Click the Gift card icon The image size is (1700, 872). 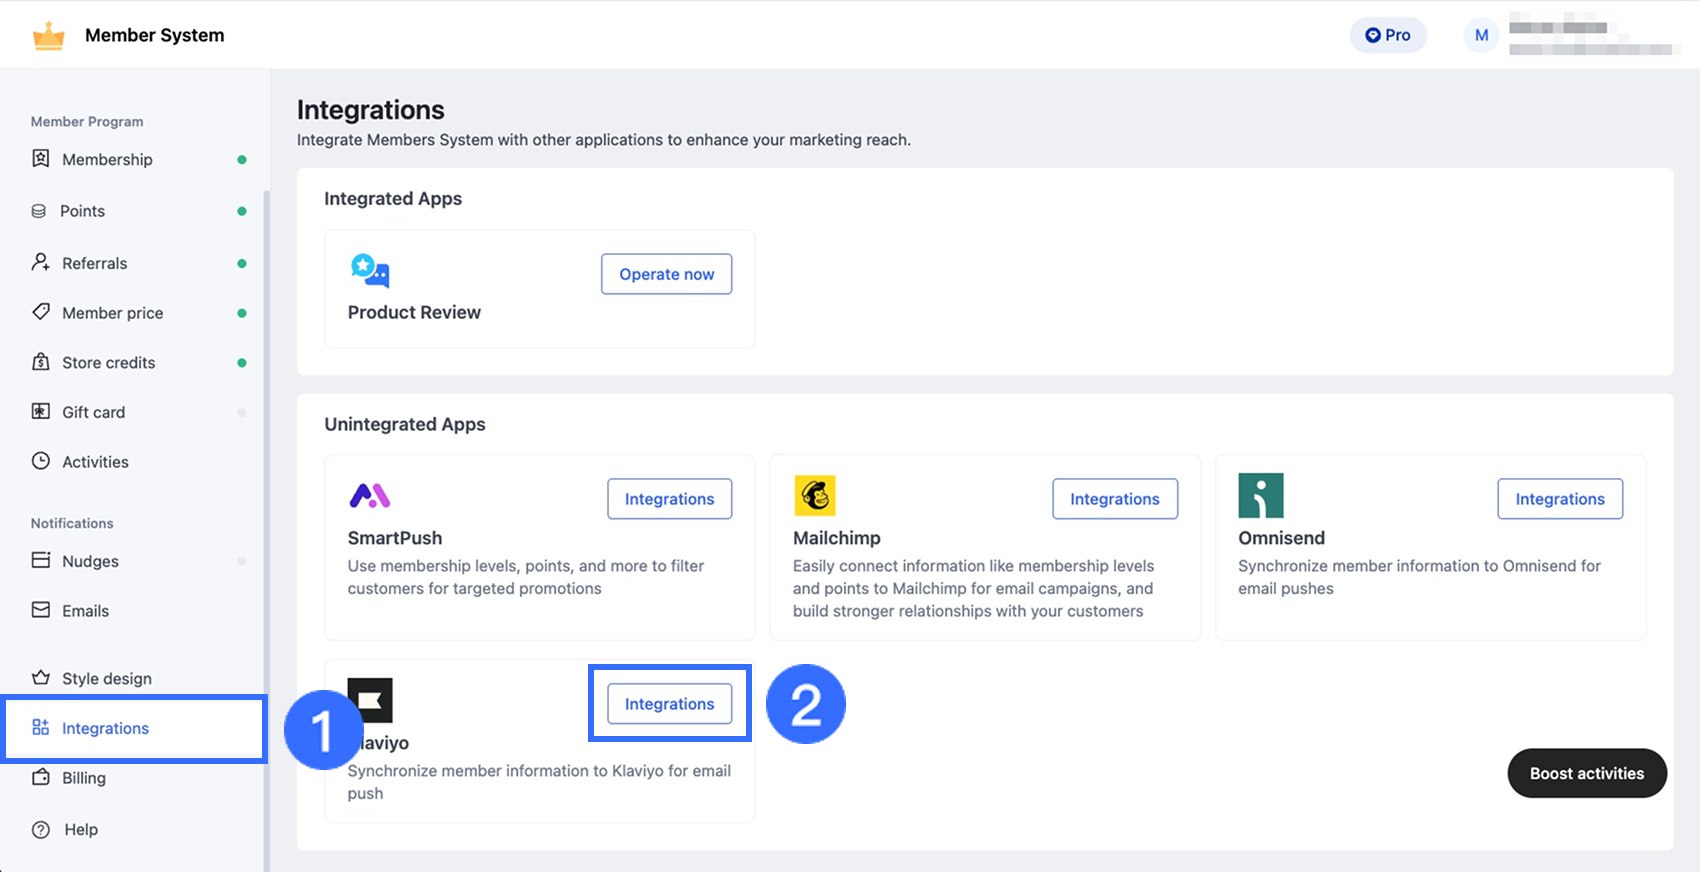(41, 412)
